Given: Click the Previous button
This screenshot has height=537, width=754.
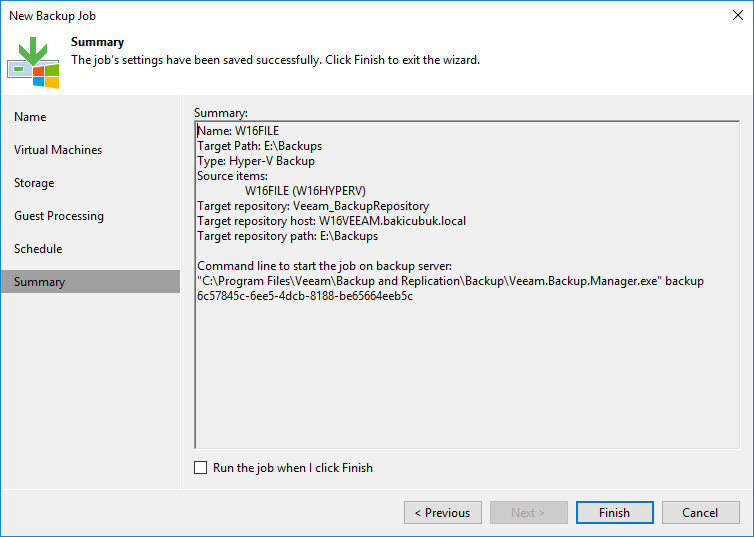Looking at the screenshot, I should click(x=443, y=512).
